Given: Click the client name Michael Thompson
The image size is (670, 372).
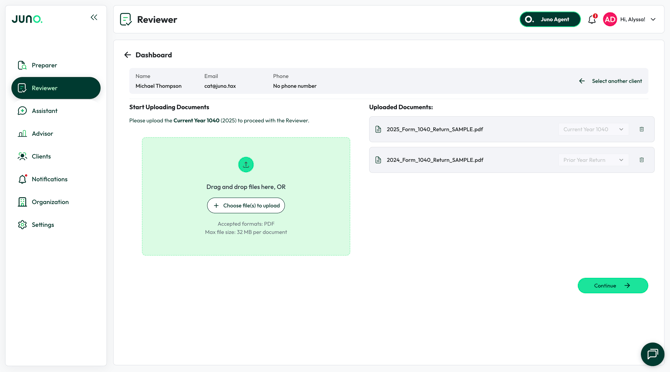Looking at the screenshot, I should tap(159, 86).
